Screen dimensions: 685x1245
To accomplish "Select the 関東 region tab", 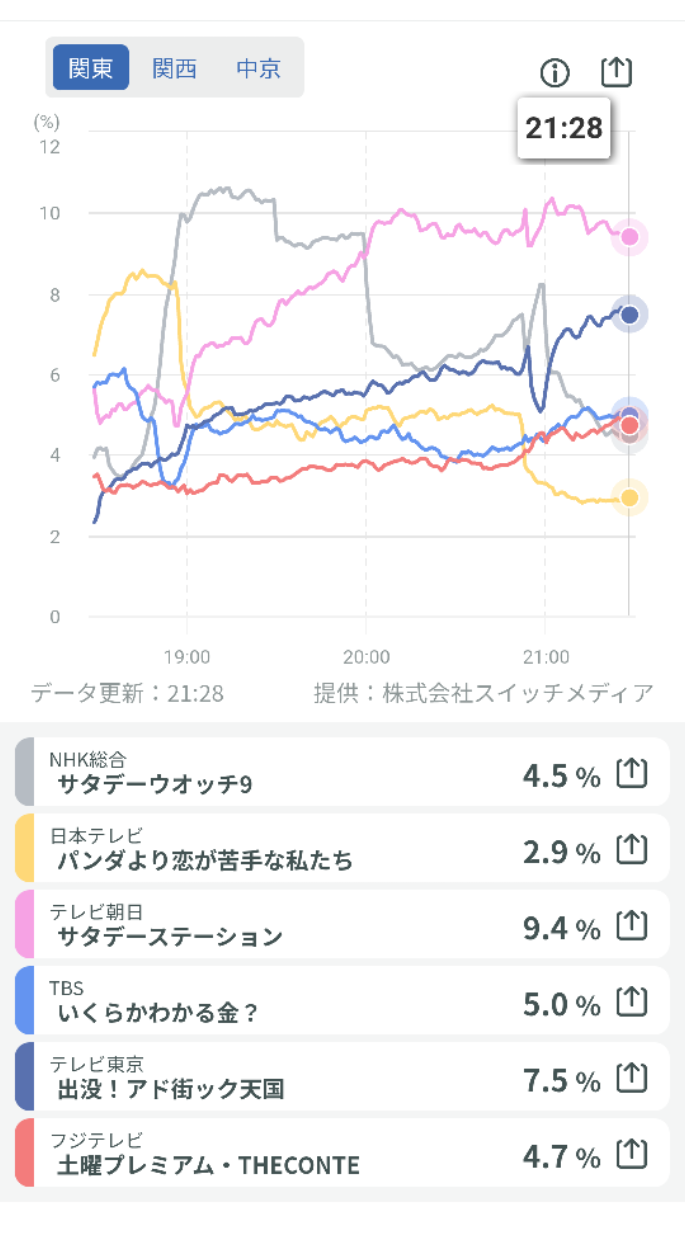I will [90, 68].
